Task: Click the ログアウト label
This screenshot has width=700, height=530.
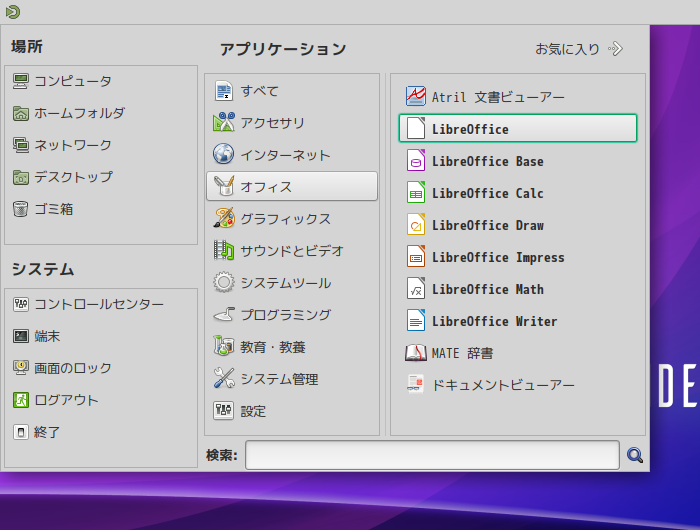Action: pyautogui.click(x=66, y=400)
